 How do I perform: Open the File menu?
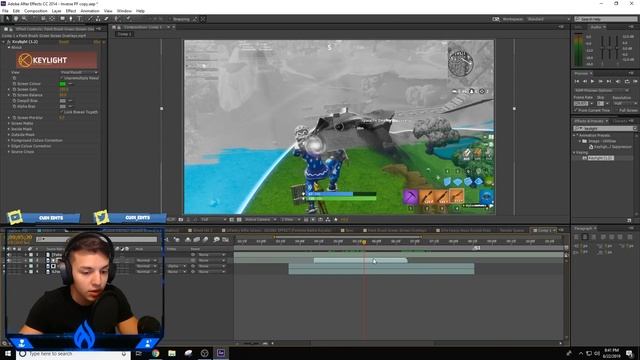5,11
